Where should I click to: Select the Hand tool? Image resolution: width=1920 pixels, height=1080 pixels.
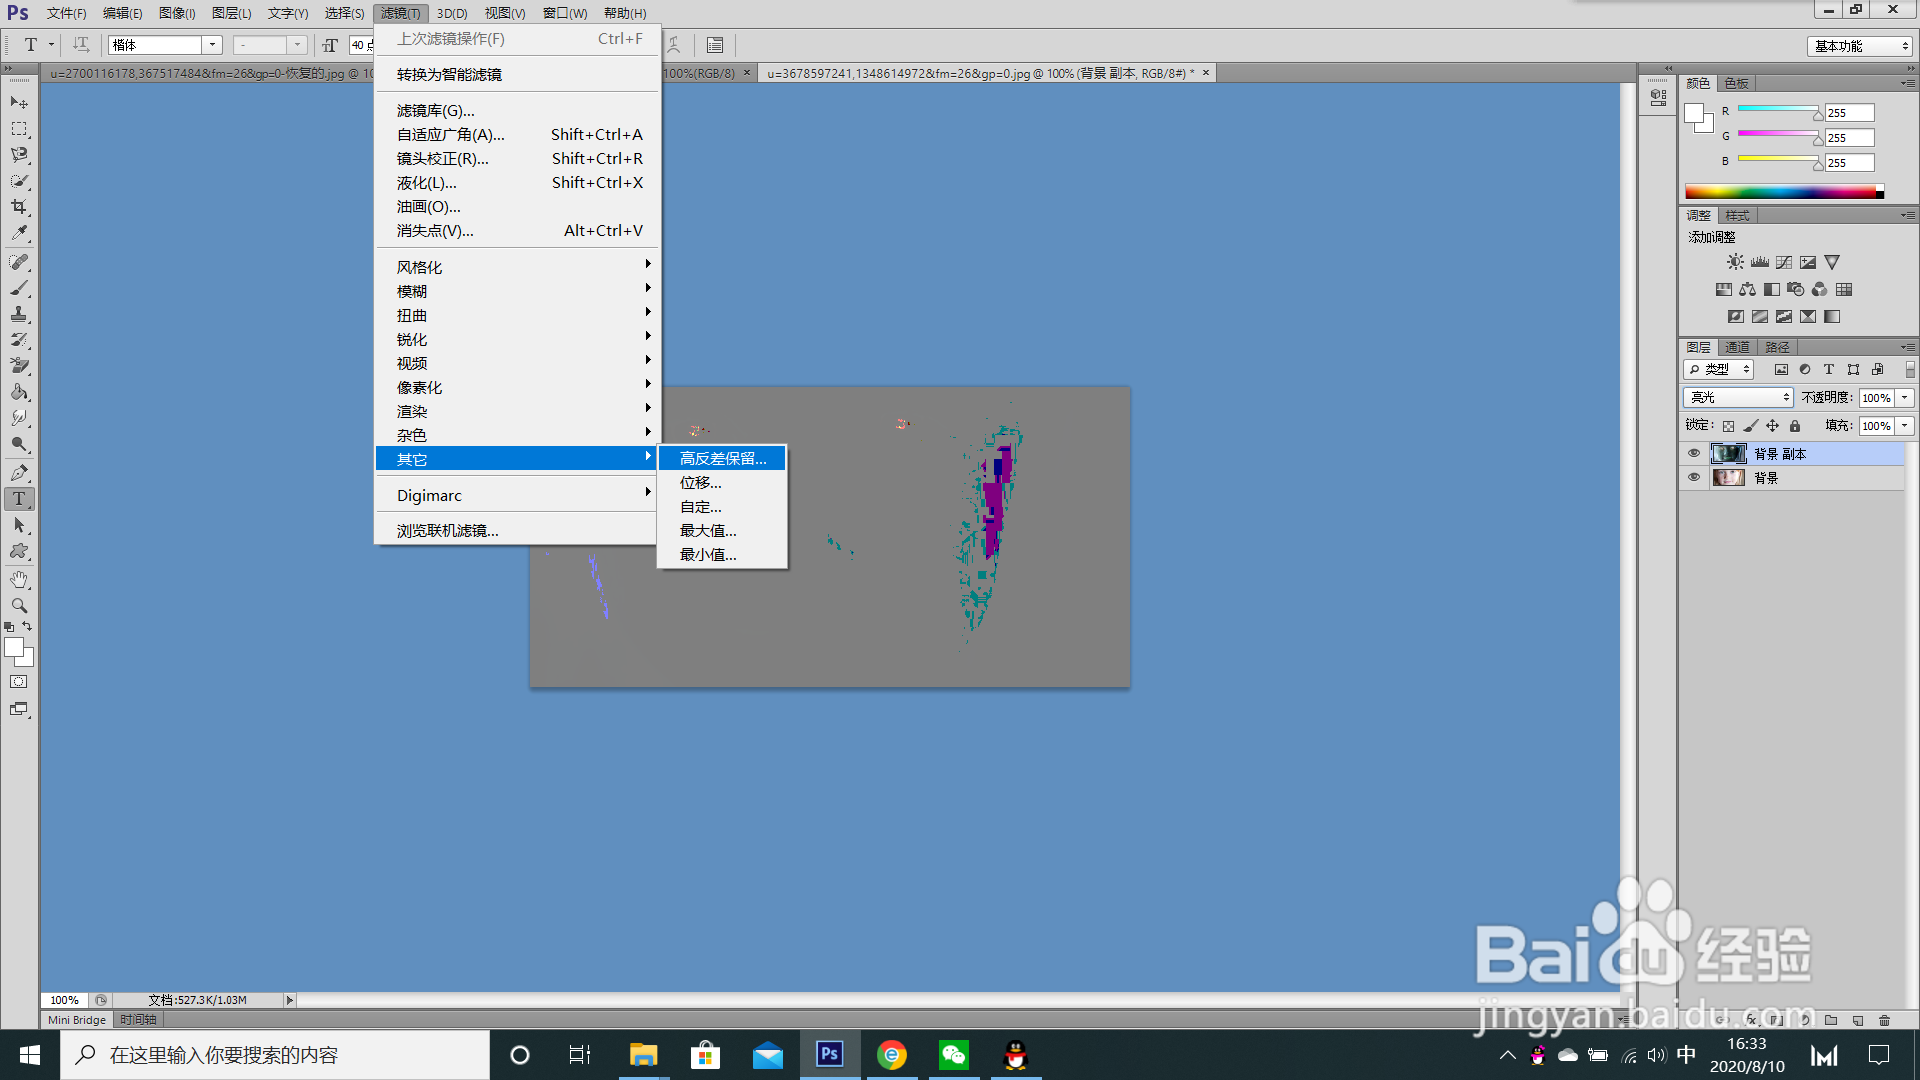(19, 580)
